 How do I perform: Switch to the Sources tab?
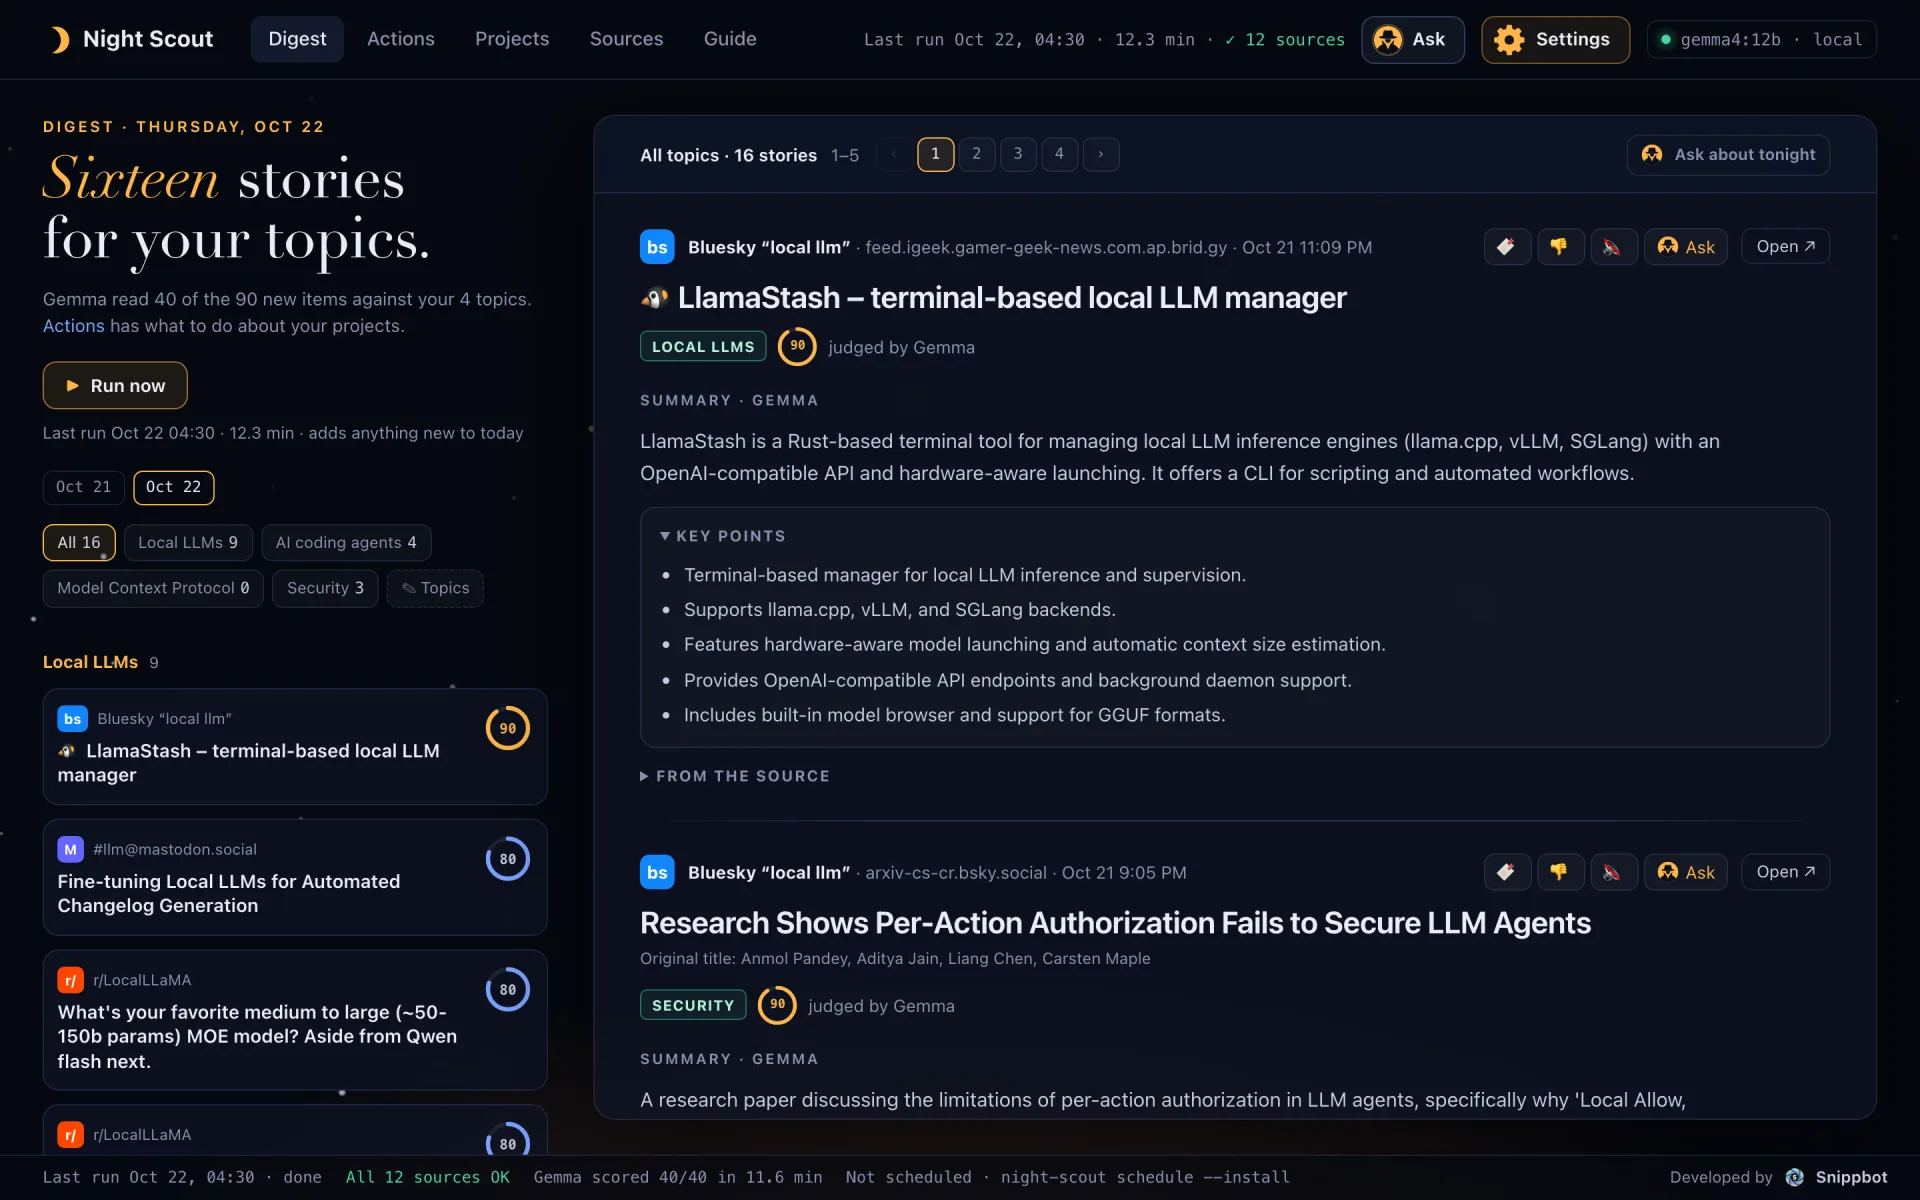click(626, 39)
